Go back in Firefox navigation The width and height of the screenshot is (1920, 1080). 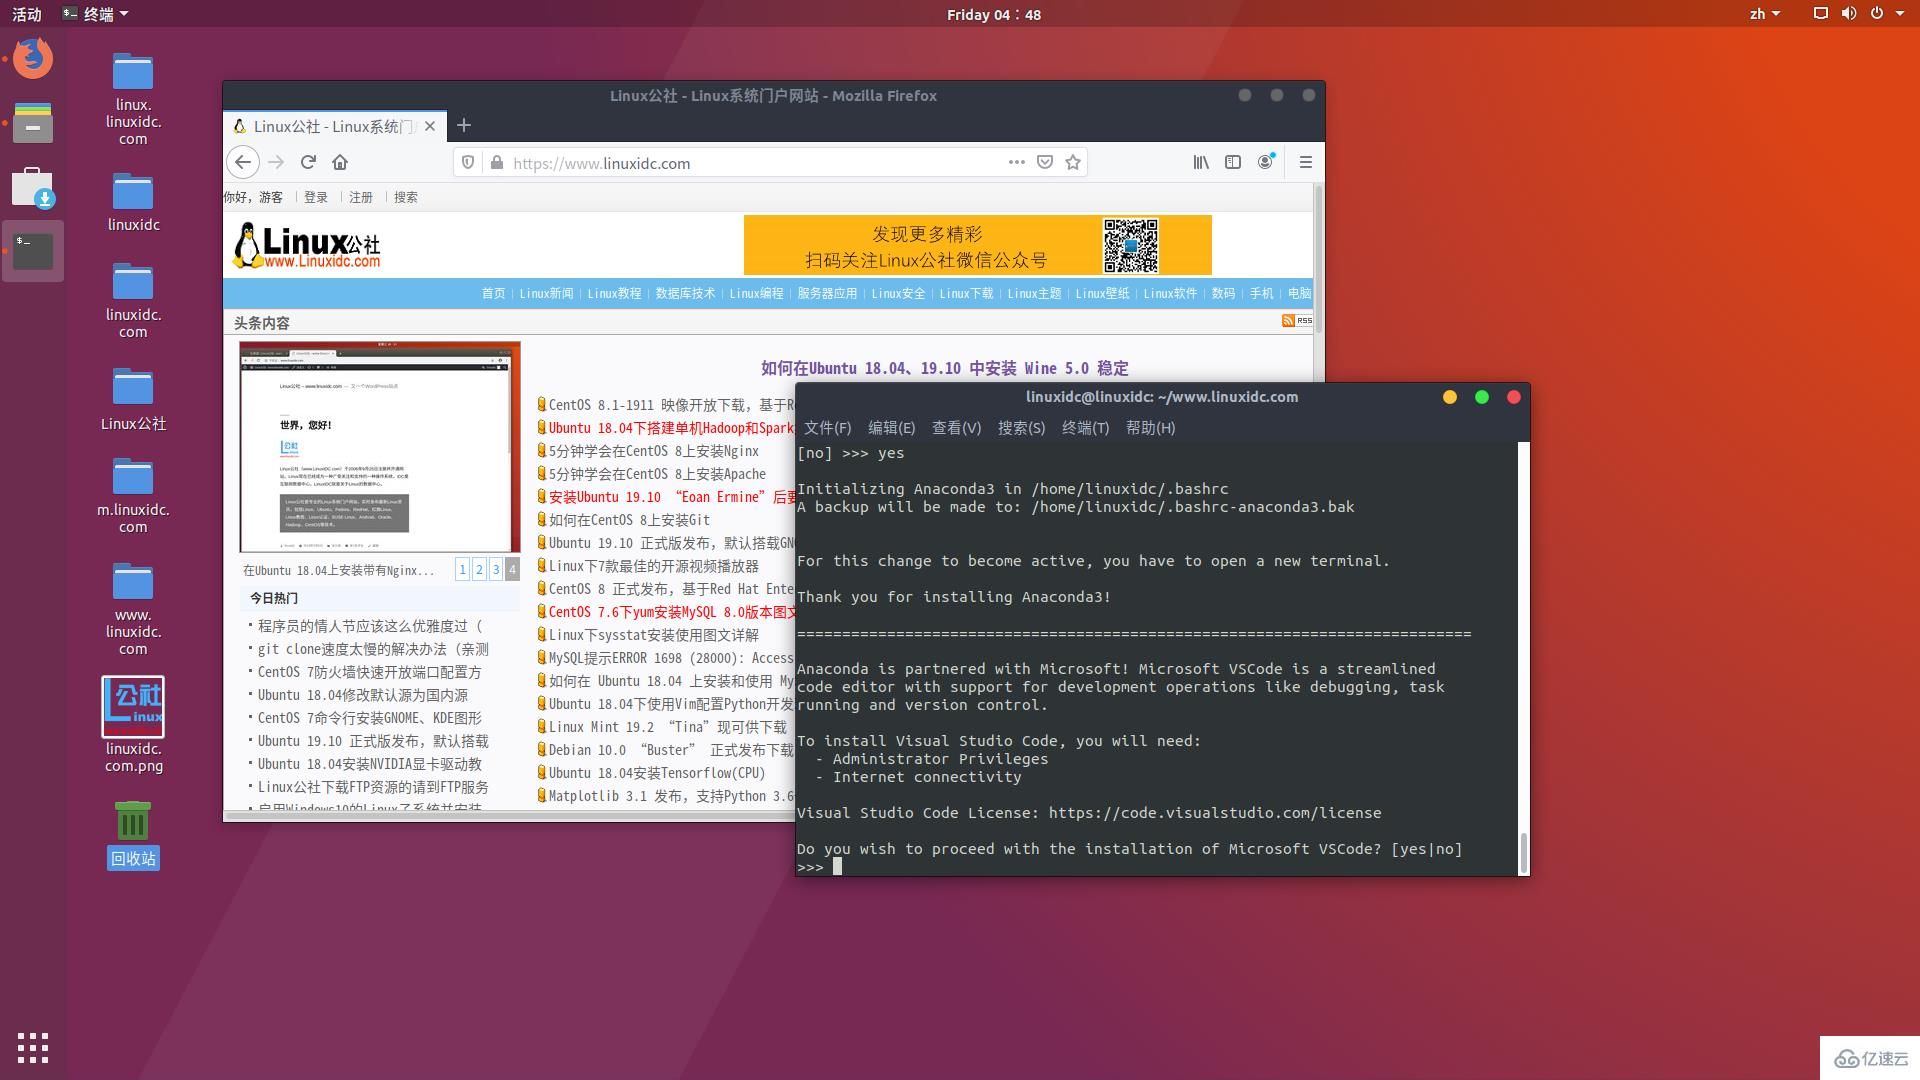pyautogui.click(x=243, y=162)
